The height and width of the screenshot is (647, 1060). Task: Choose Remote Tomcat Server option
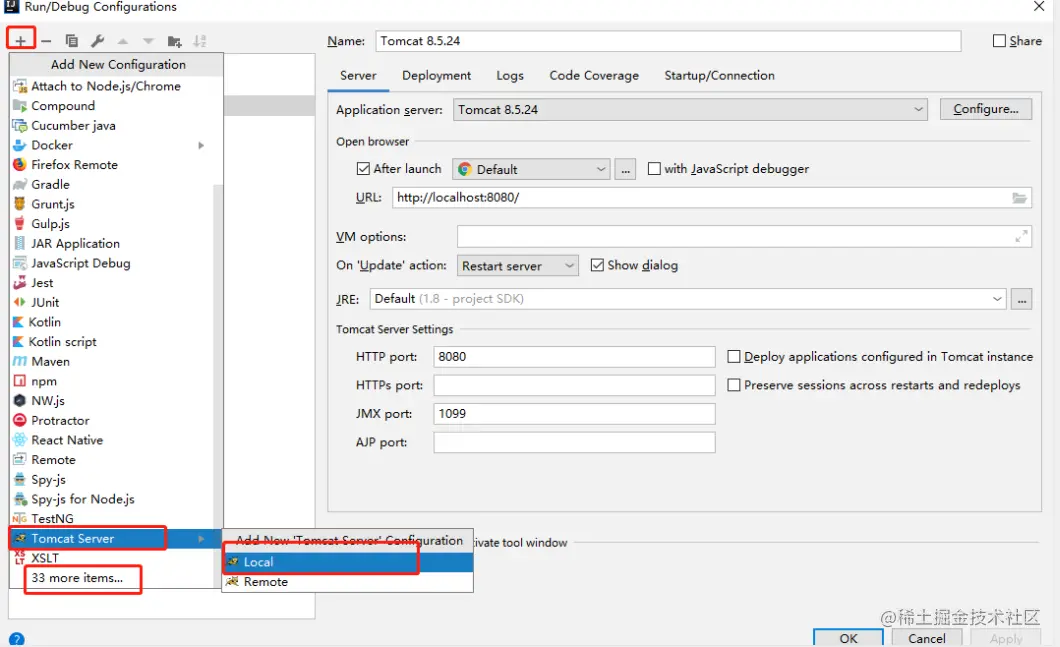tap(347, 581)
